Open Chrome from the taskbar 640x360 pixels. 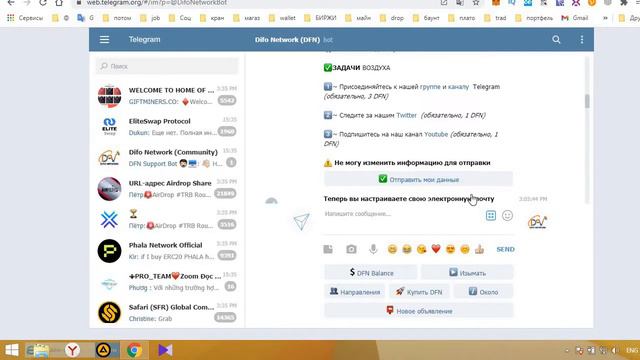(134, 350)
